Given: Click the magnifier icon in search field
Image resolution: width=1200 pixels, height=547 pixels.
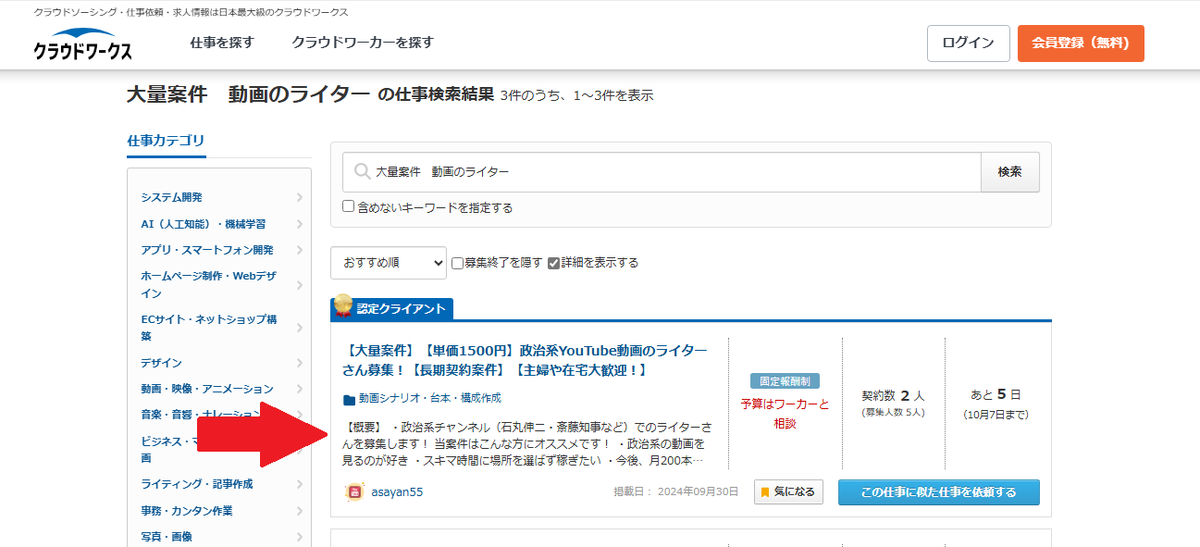Looking at the screenshot, I should [362, 172].
